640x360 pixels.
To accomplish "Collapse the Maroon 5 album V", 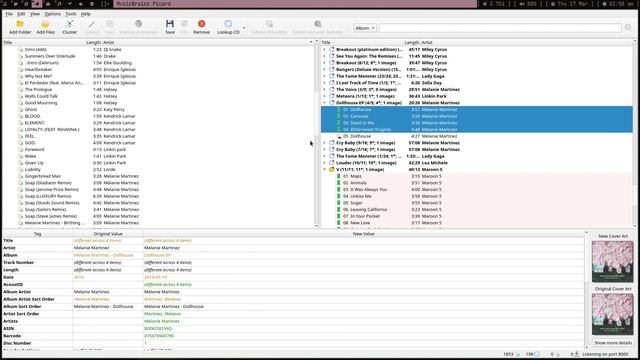I will 324,169.
